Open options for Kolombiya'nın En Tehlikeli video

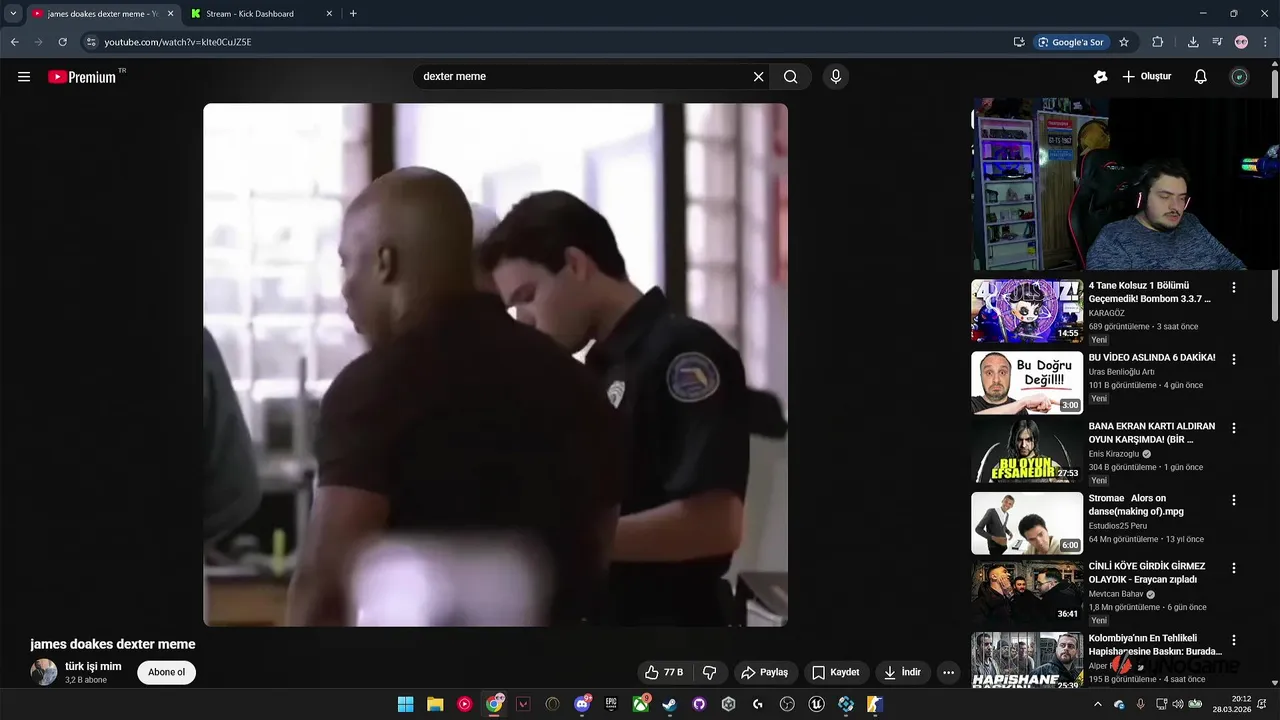point(1234,640)
